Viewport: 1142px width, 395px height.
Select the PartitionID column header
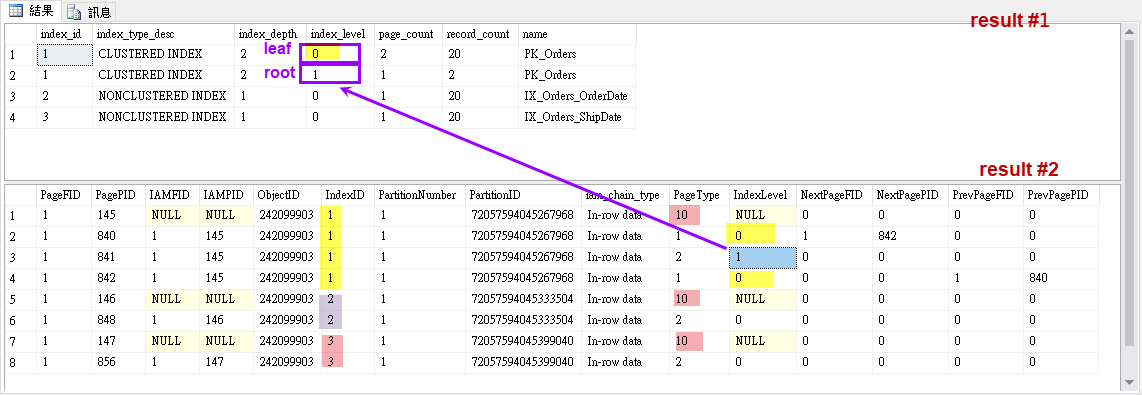point(523,195)
